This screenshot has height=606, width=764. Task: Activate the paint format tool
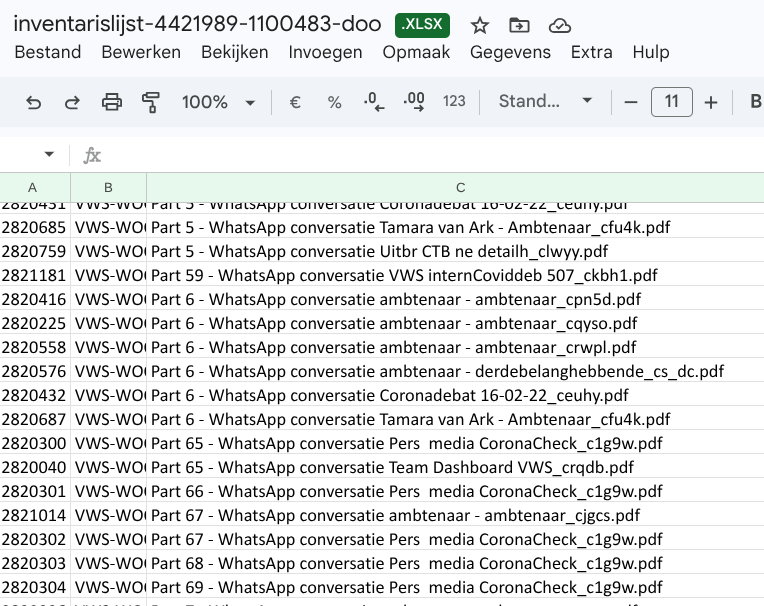pos(151,102)
